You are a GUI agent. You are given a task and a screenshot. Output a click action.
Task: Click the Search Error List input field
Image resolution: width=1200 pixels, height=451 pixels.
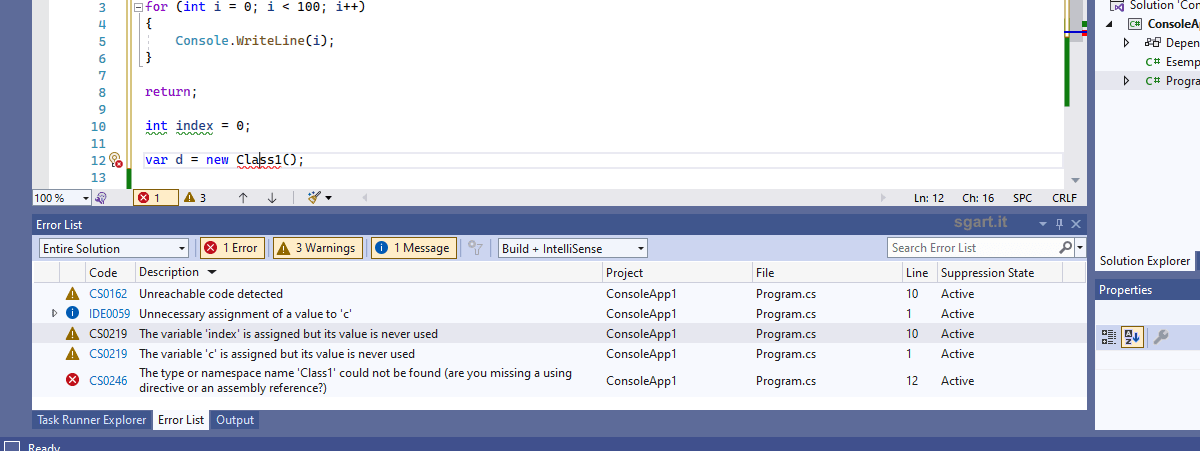tap(971, 248)
